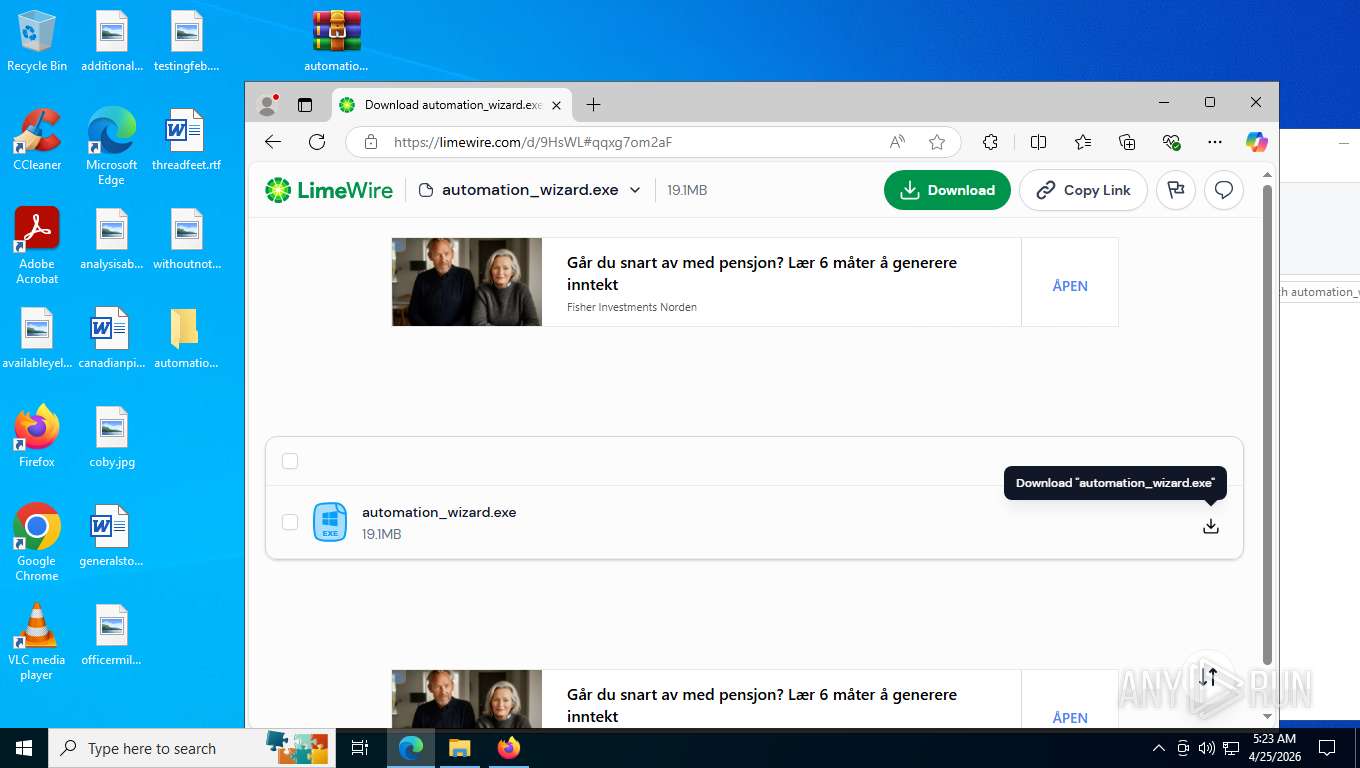The image size is (1360, 768).
Task: Select the Download automation_wizard.exe browser tab
Action: coord(451,105)
